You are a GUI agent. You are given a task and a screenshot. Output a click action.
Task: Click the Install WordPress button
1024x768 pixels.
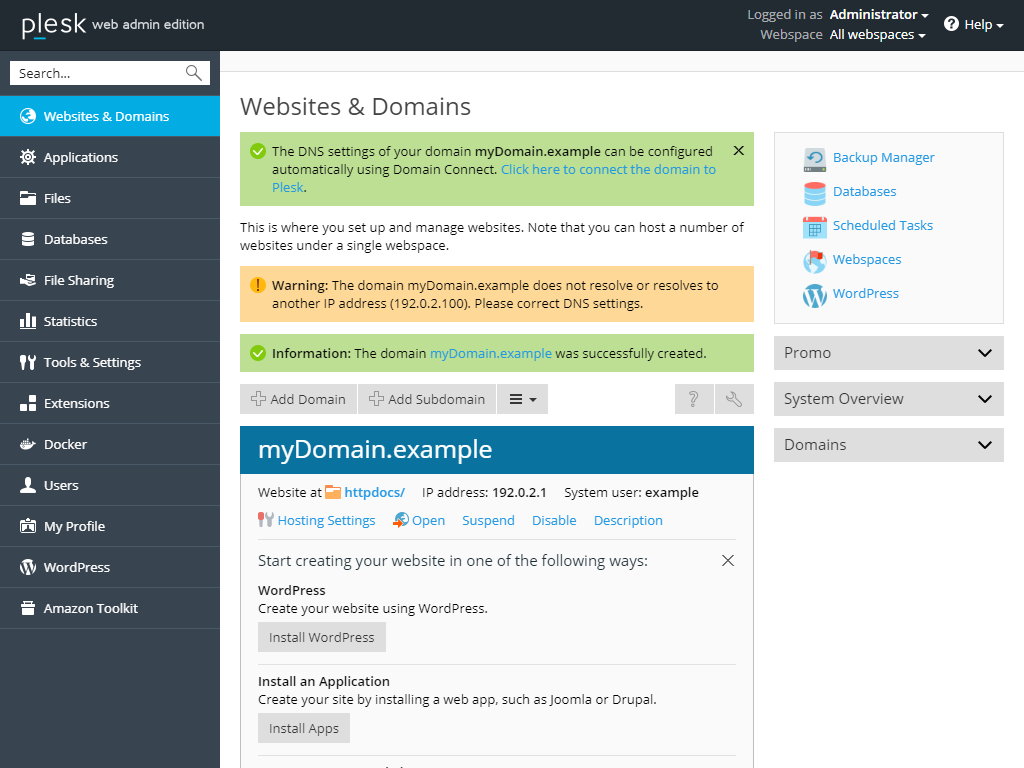[321, 637]
